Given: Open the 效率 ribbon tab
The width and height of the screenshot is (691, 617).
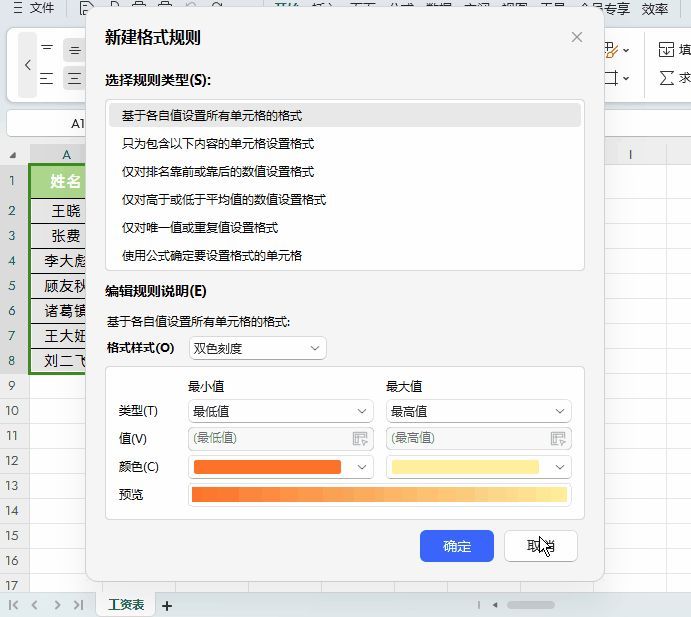Looking at the screenshot, I should [654, 9].
